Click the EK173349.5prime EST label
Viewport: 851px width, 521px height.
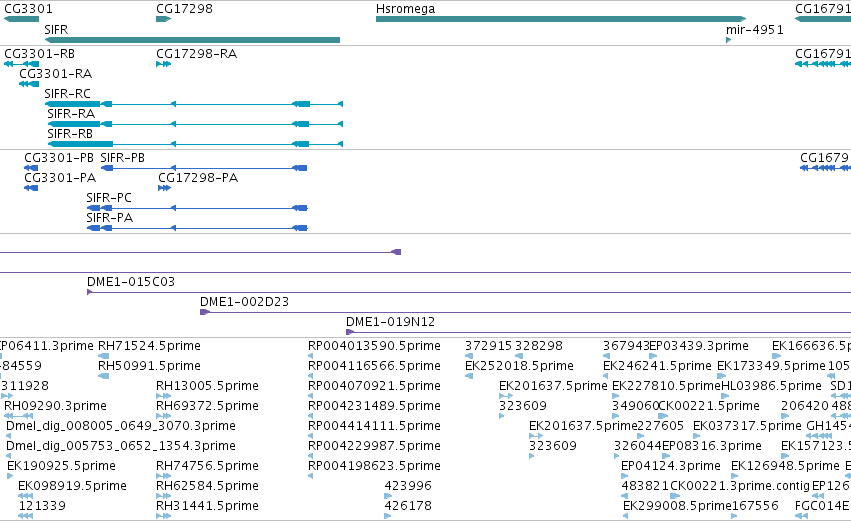[x=771, y=366]
